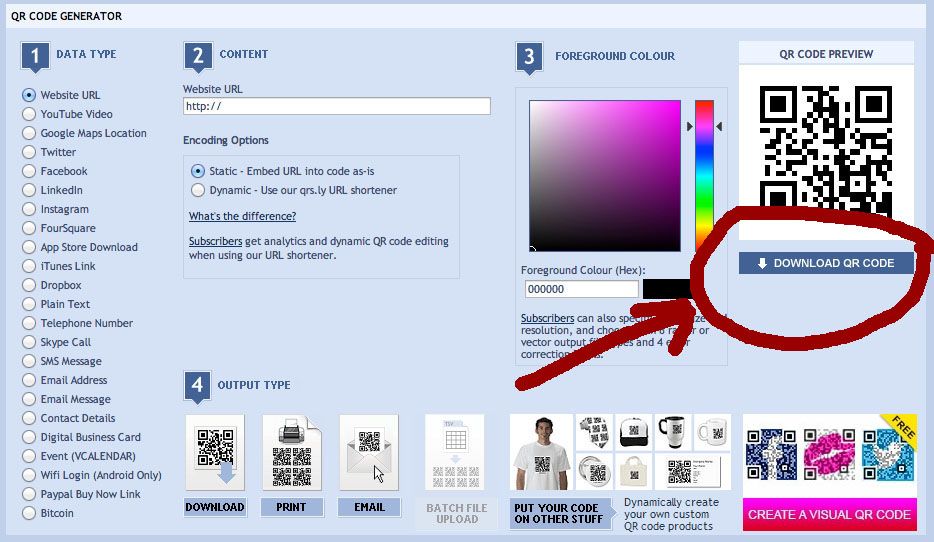Click the Download QR Code button
The height and width of the screenshot is (542, 934).
click(826, 263)
